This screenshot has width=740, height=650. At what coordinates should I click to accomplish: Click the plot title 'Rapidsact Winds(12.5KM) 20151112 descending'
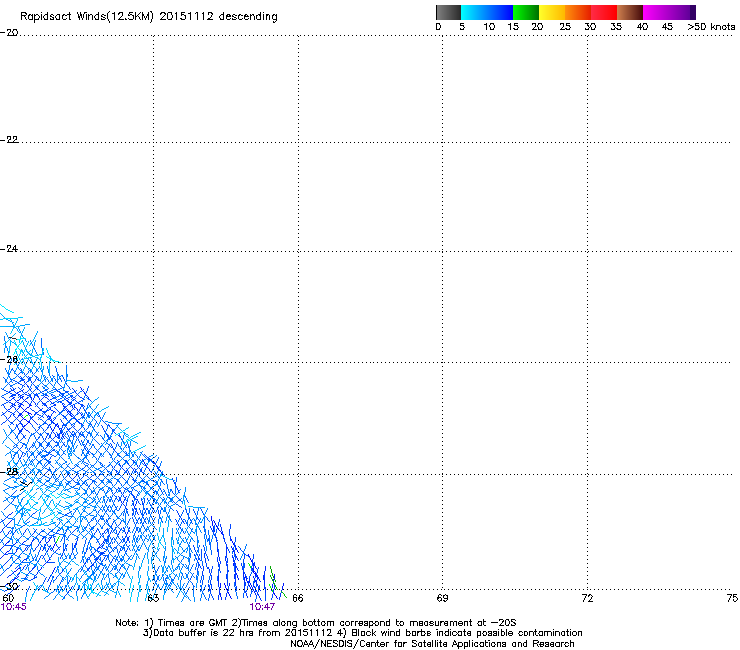[x=149, y=17]
